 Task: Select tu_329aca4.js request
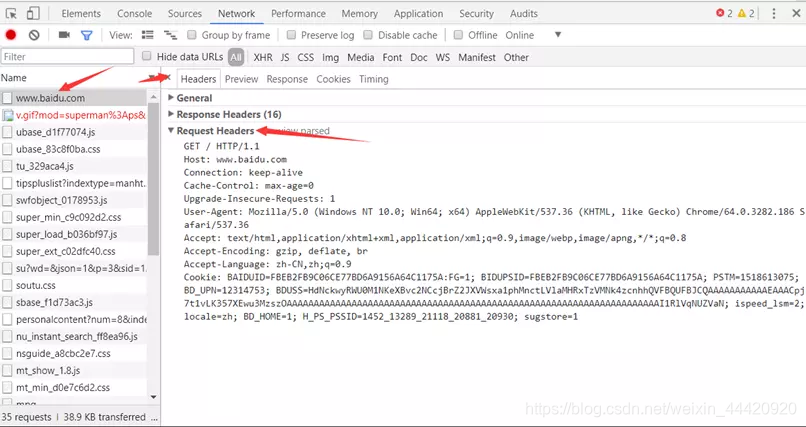[74, 166]
